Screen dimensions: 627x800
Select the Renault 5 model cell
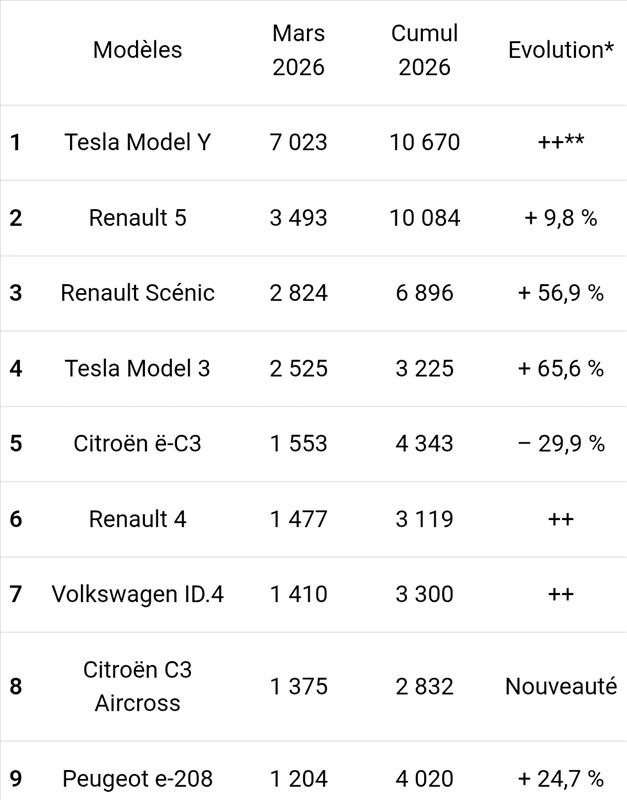pyautogui.click(x=137, y=217)
